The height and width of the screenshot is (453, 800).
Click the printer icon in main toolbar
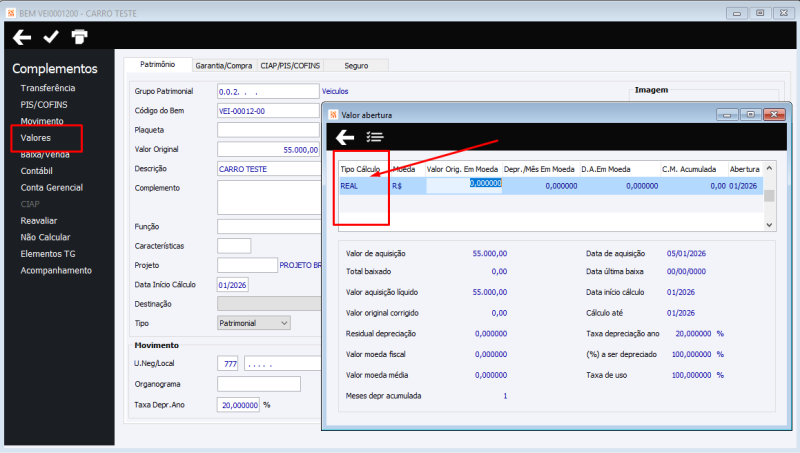(79, 37)
